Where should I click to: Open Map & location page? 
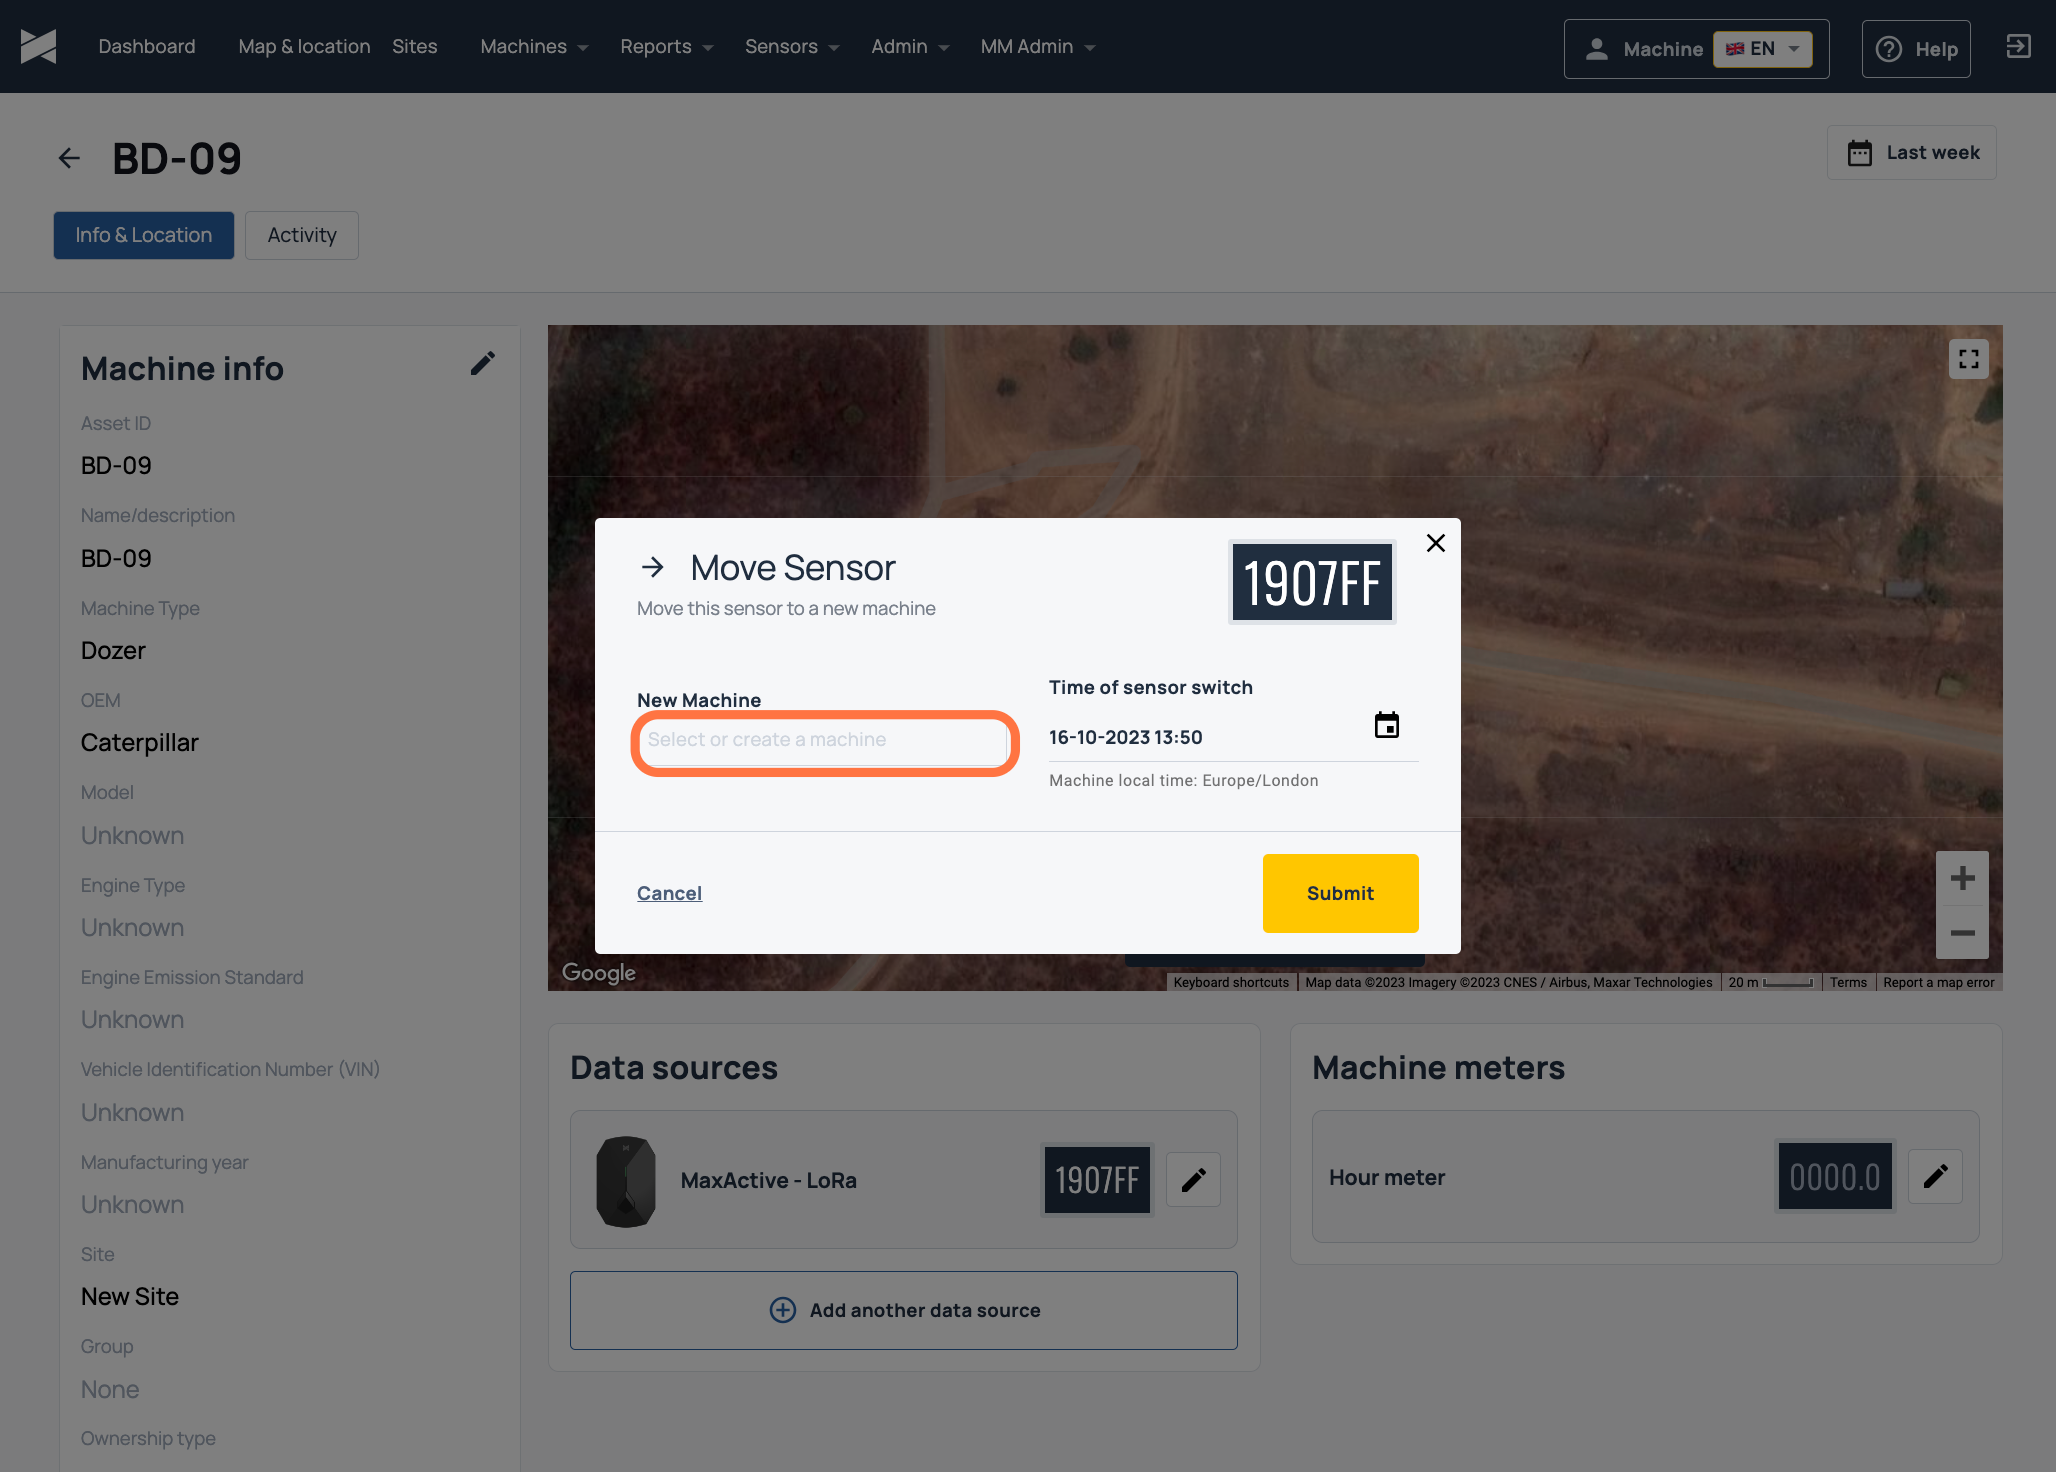pyautogui.click(x=304, y=46)
